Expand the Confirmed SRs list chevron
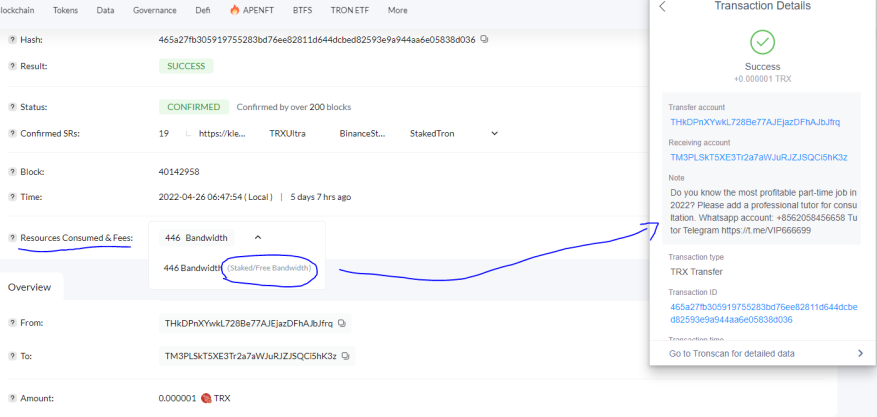 point(494,134)
